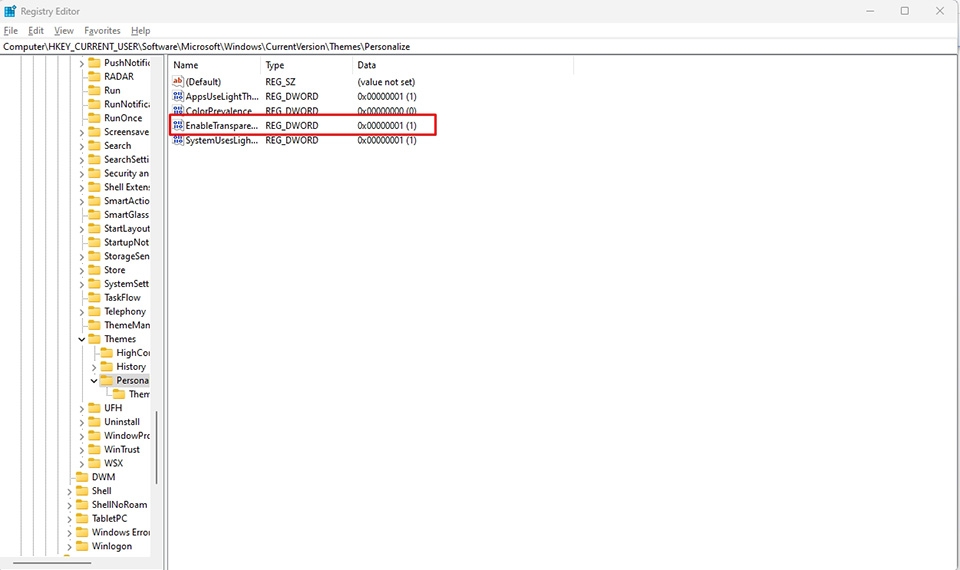Open the Help menu
Image resolution: width=960 pixels, height=570 pixels.
[x=140, y=31]
